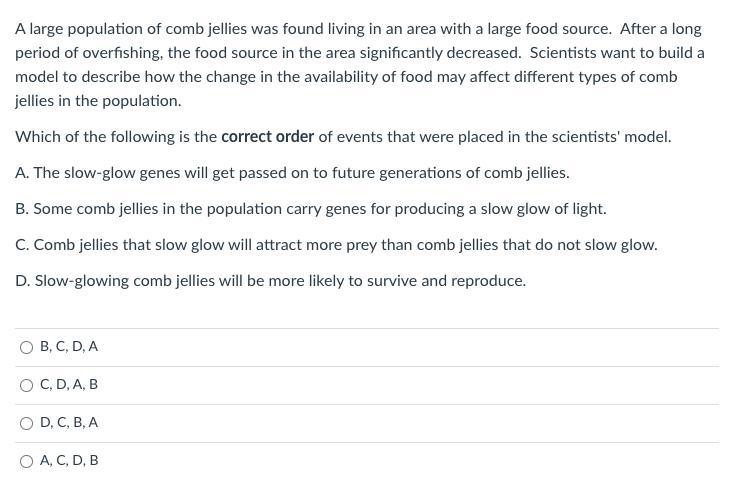Click the answer label text 'B, C, D, A'
Viewport: 732px width, 486px height.
tap(69, 347)
